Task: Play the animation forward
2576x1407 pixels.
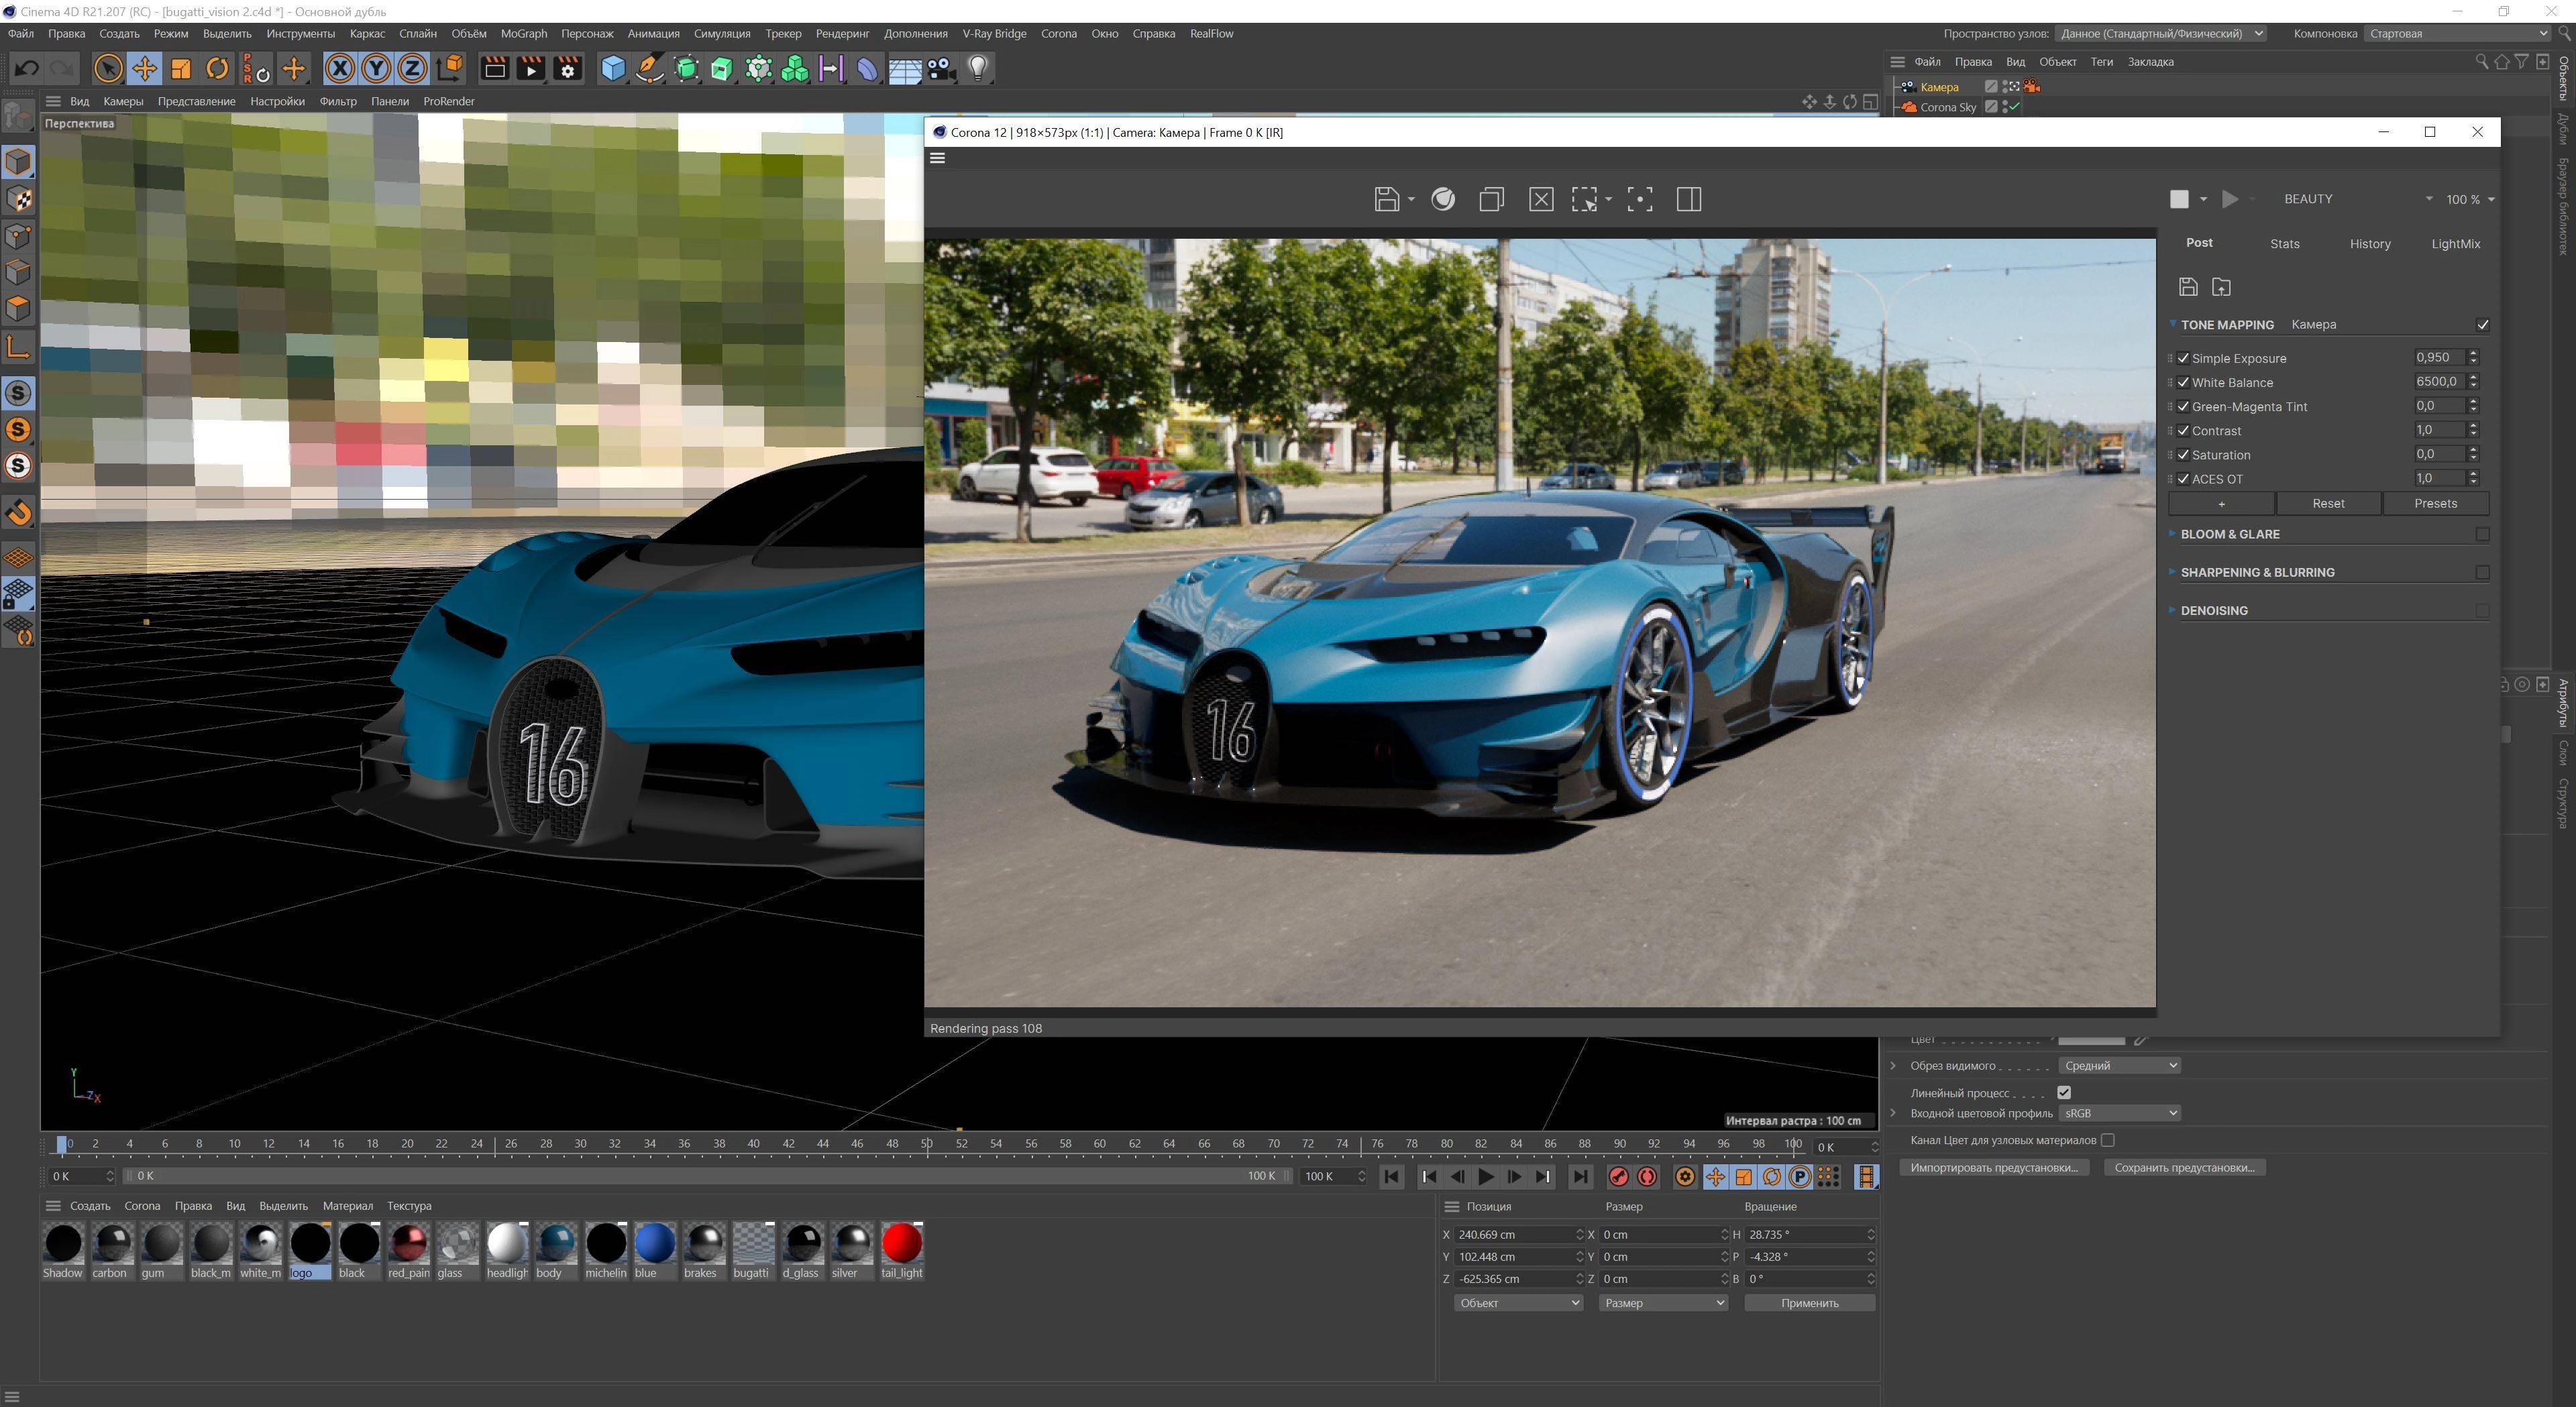Action: click(1486, 1177)
